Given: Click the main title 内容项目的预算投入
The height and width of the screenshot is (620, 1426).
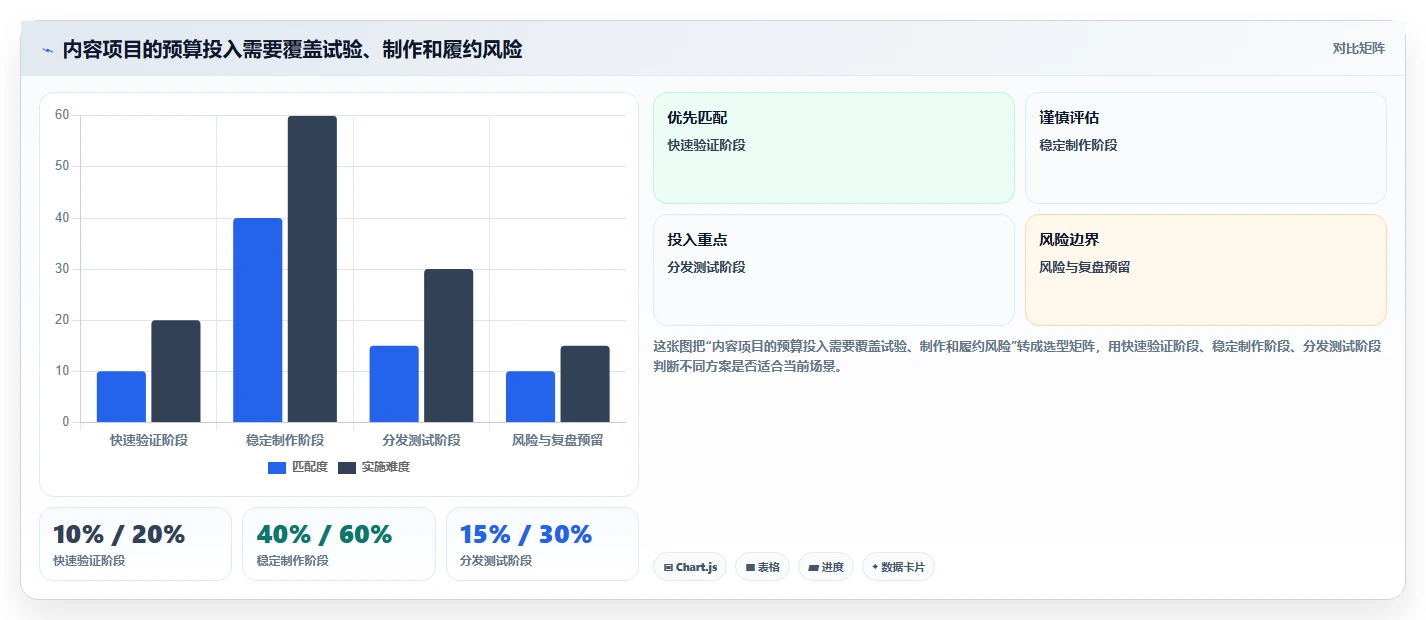Looking at the screenshot, I should point(292,50).
